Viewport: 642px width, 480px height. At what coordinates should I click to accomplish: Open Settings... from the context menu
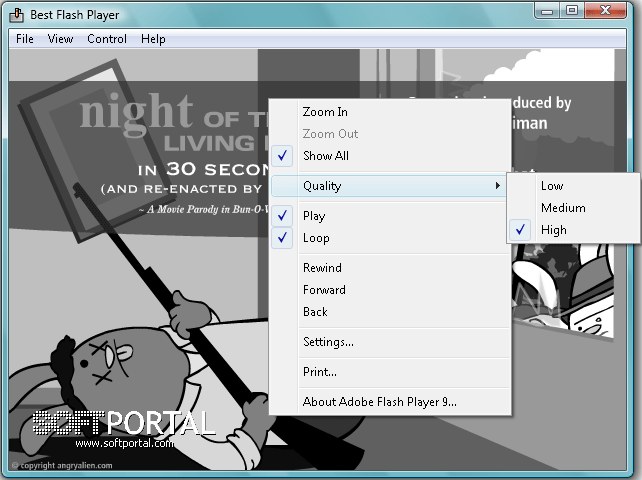coord(390,342)
